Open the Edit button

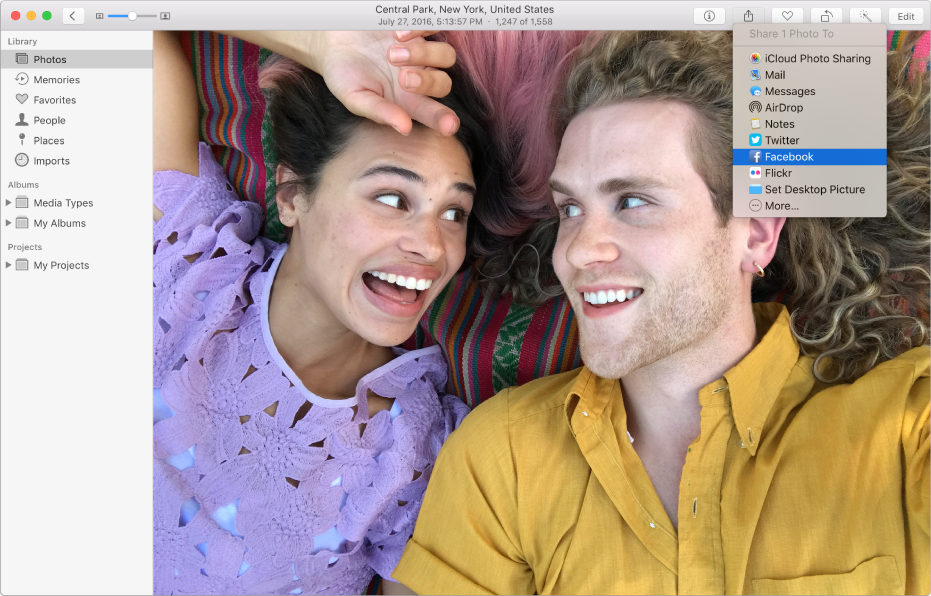point(905,16)
